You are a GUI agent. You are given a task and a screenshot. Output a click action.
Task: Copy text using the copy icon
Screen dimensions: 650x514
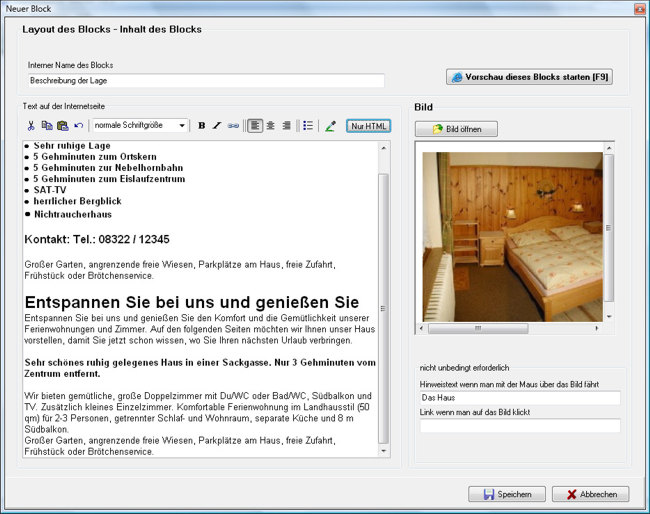click(47, 126)
